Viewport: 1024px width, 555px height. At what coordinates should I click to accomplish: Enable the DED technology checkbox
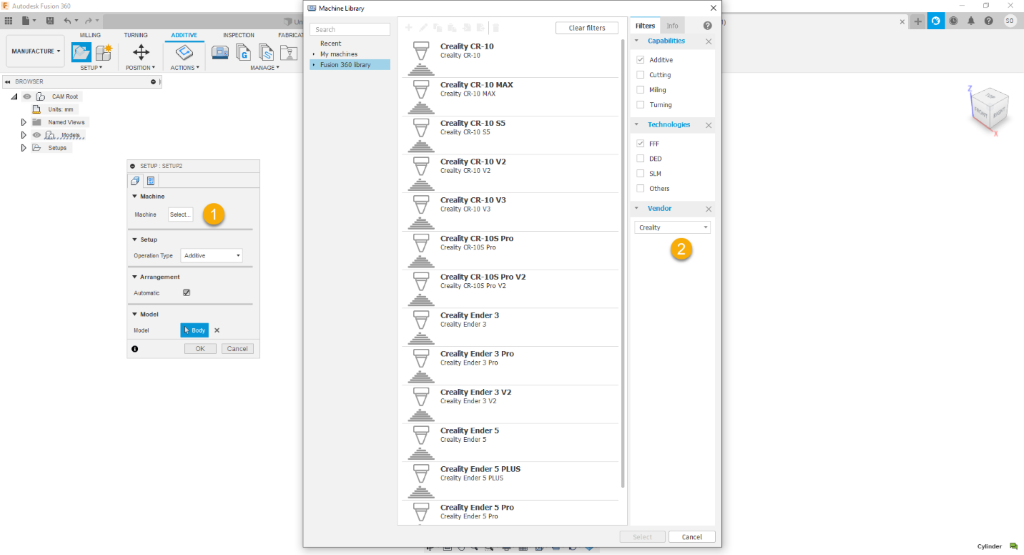pos(640,158)
